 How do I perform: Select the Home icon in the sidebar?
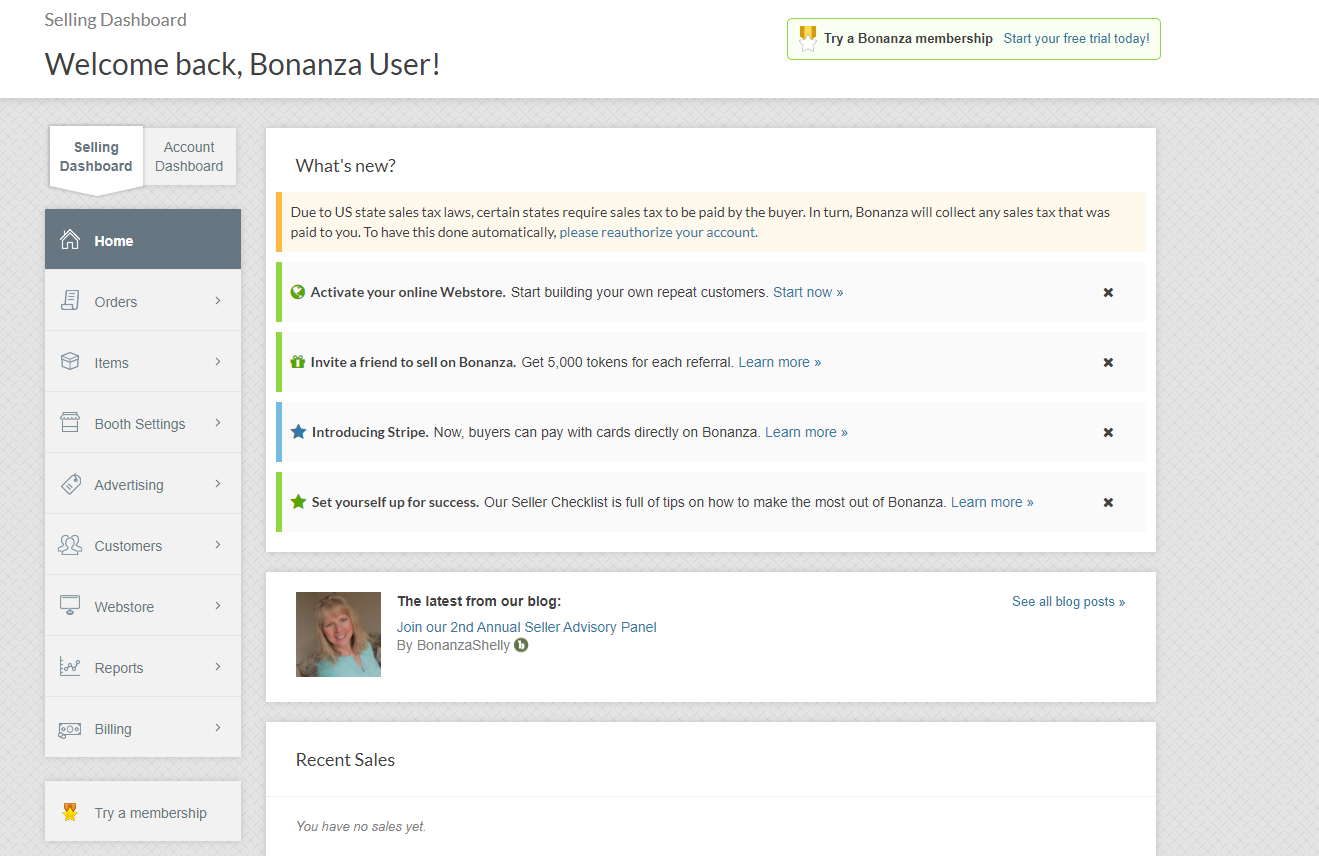click(70, 240)
